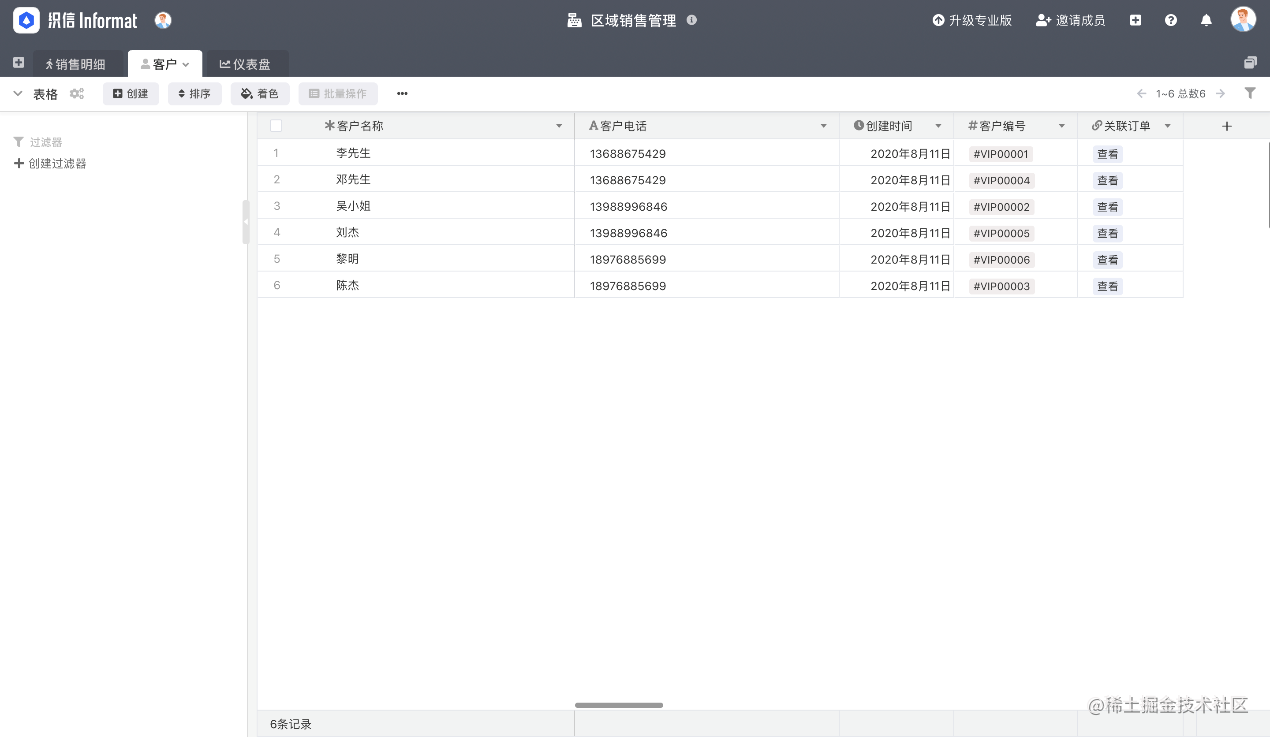Click 查看 for 邓先生 row

pos(1107,180)
